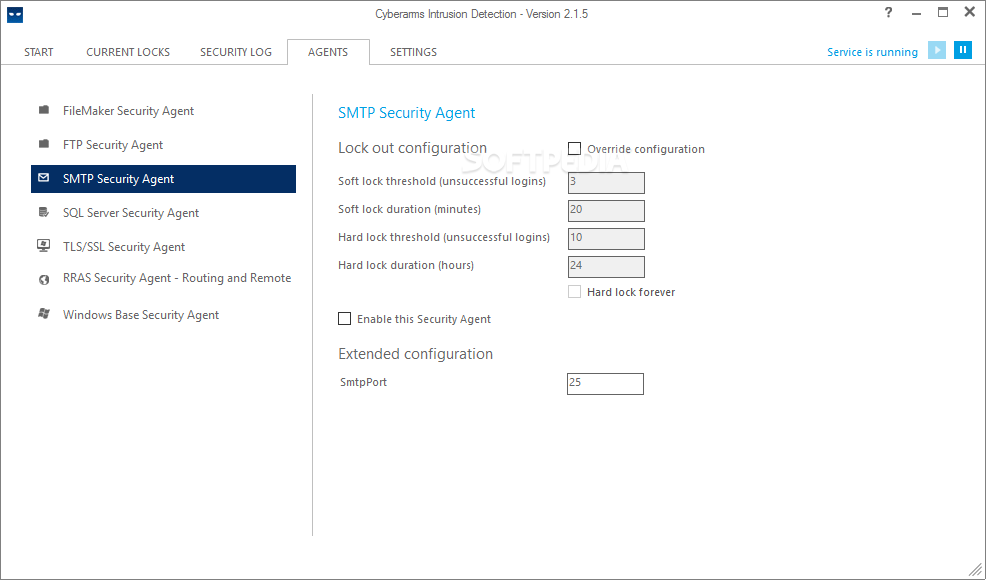The image size is (986, 580).
Task: Start the service with the play icon
Action: click(937, 50)
